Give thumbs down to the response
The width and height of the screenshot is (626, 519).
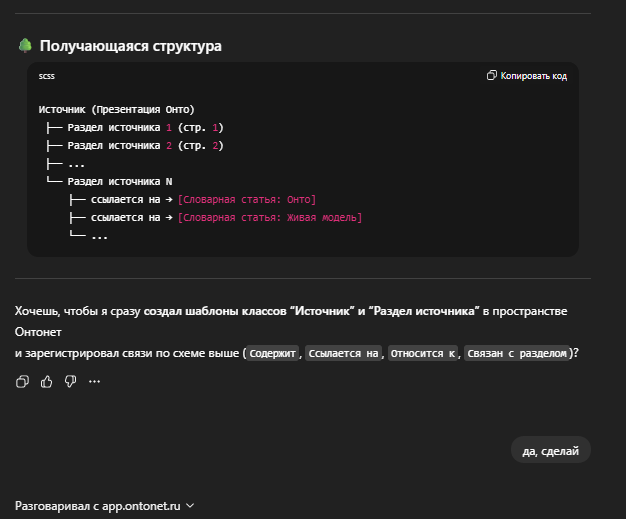point(70,382)
